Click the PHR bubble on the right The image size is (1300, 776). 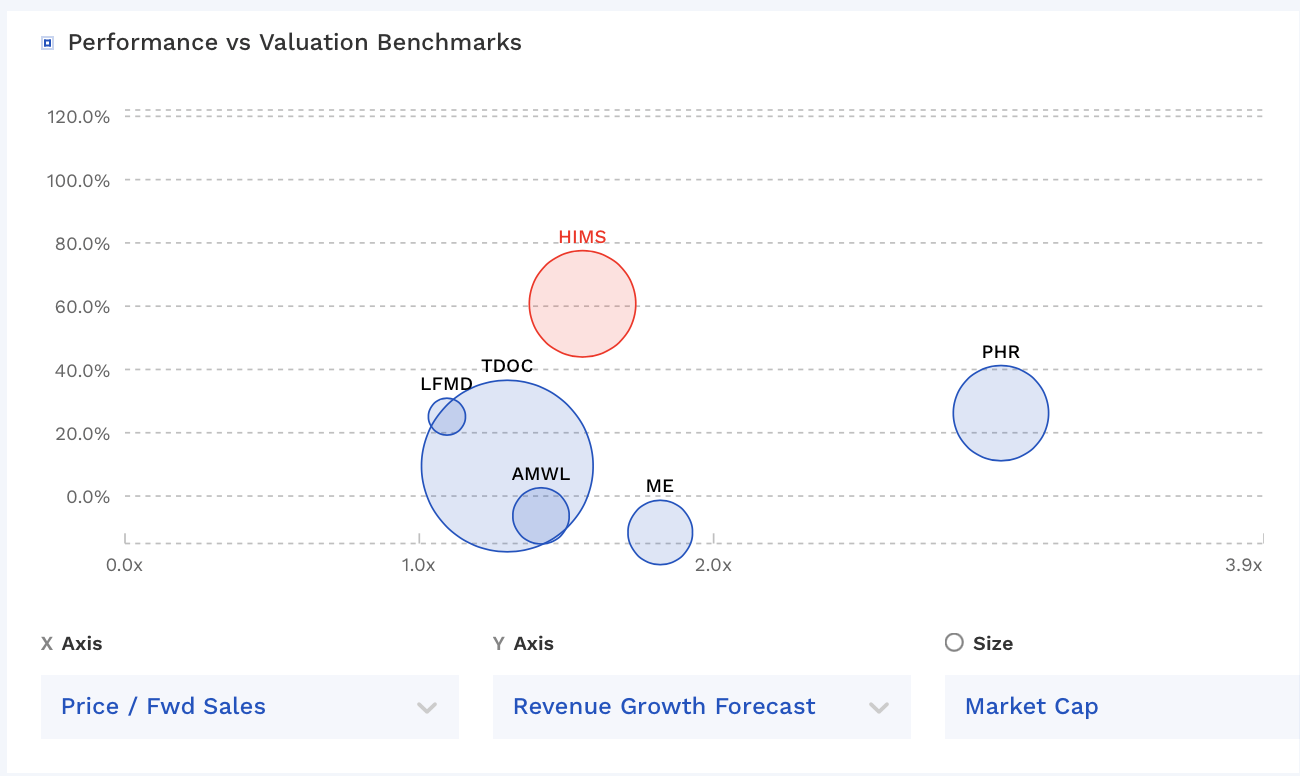[x=1001, y=412]
